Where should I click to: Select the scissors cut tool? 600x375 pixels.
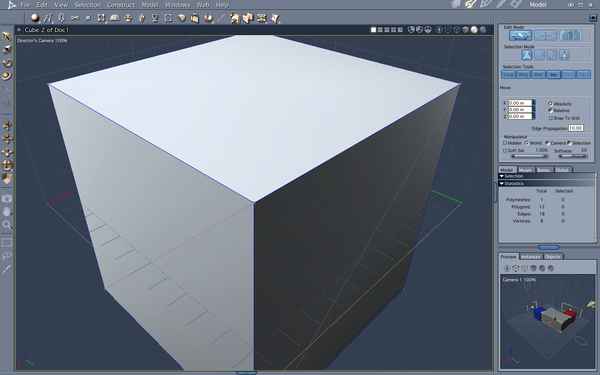coord(75,18)
